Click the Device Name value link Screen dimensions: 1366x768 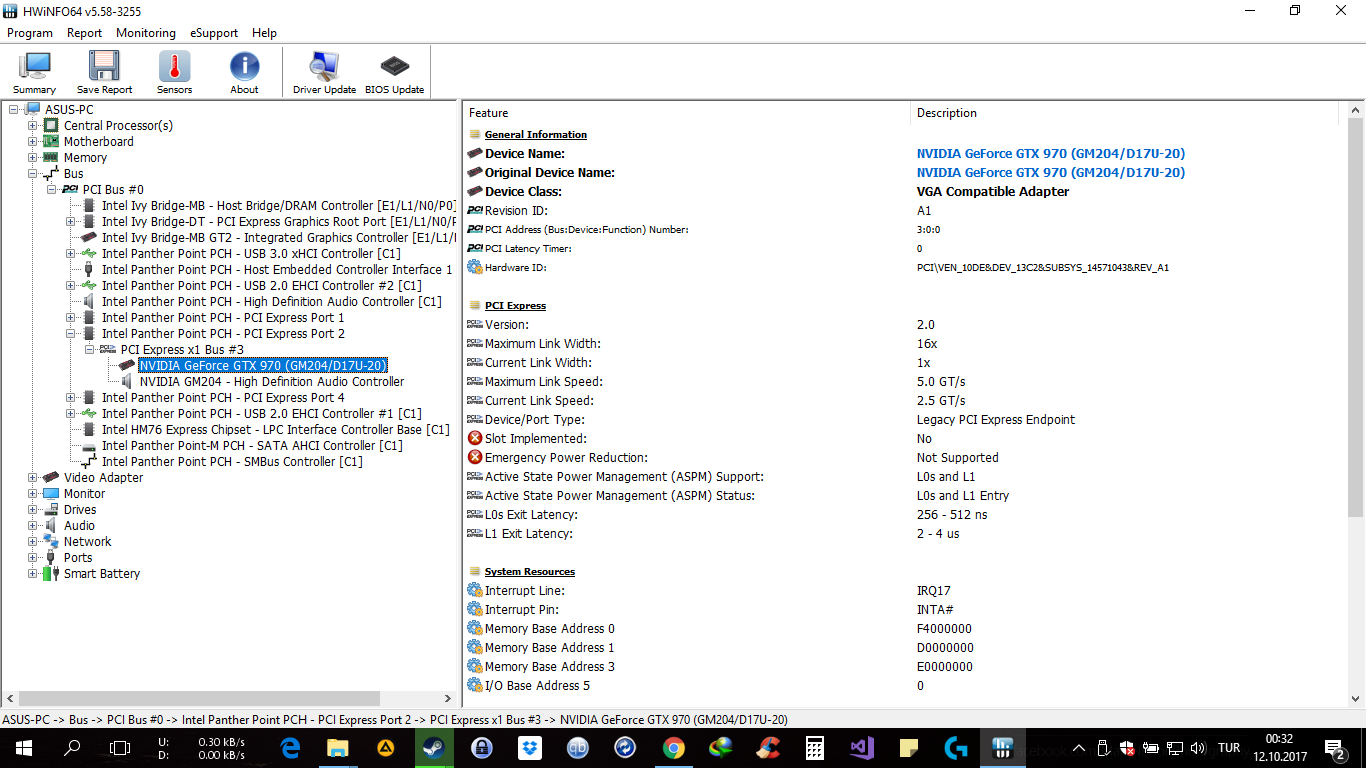(1051, 154)
